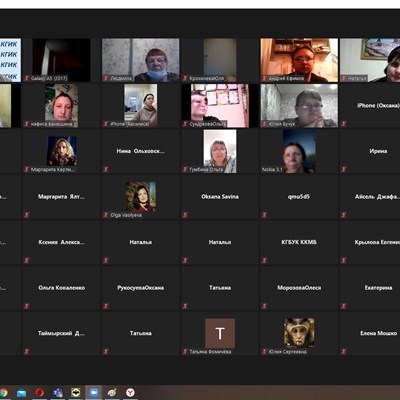Select the Oksana Savina participant tile

point(220,197)
